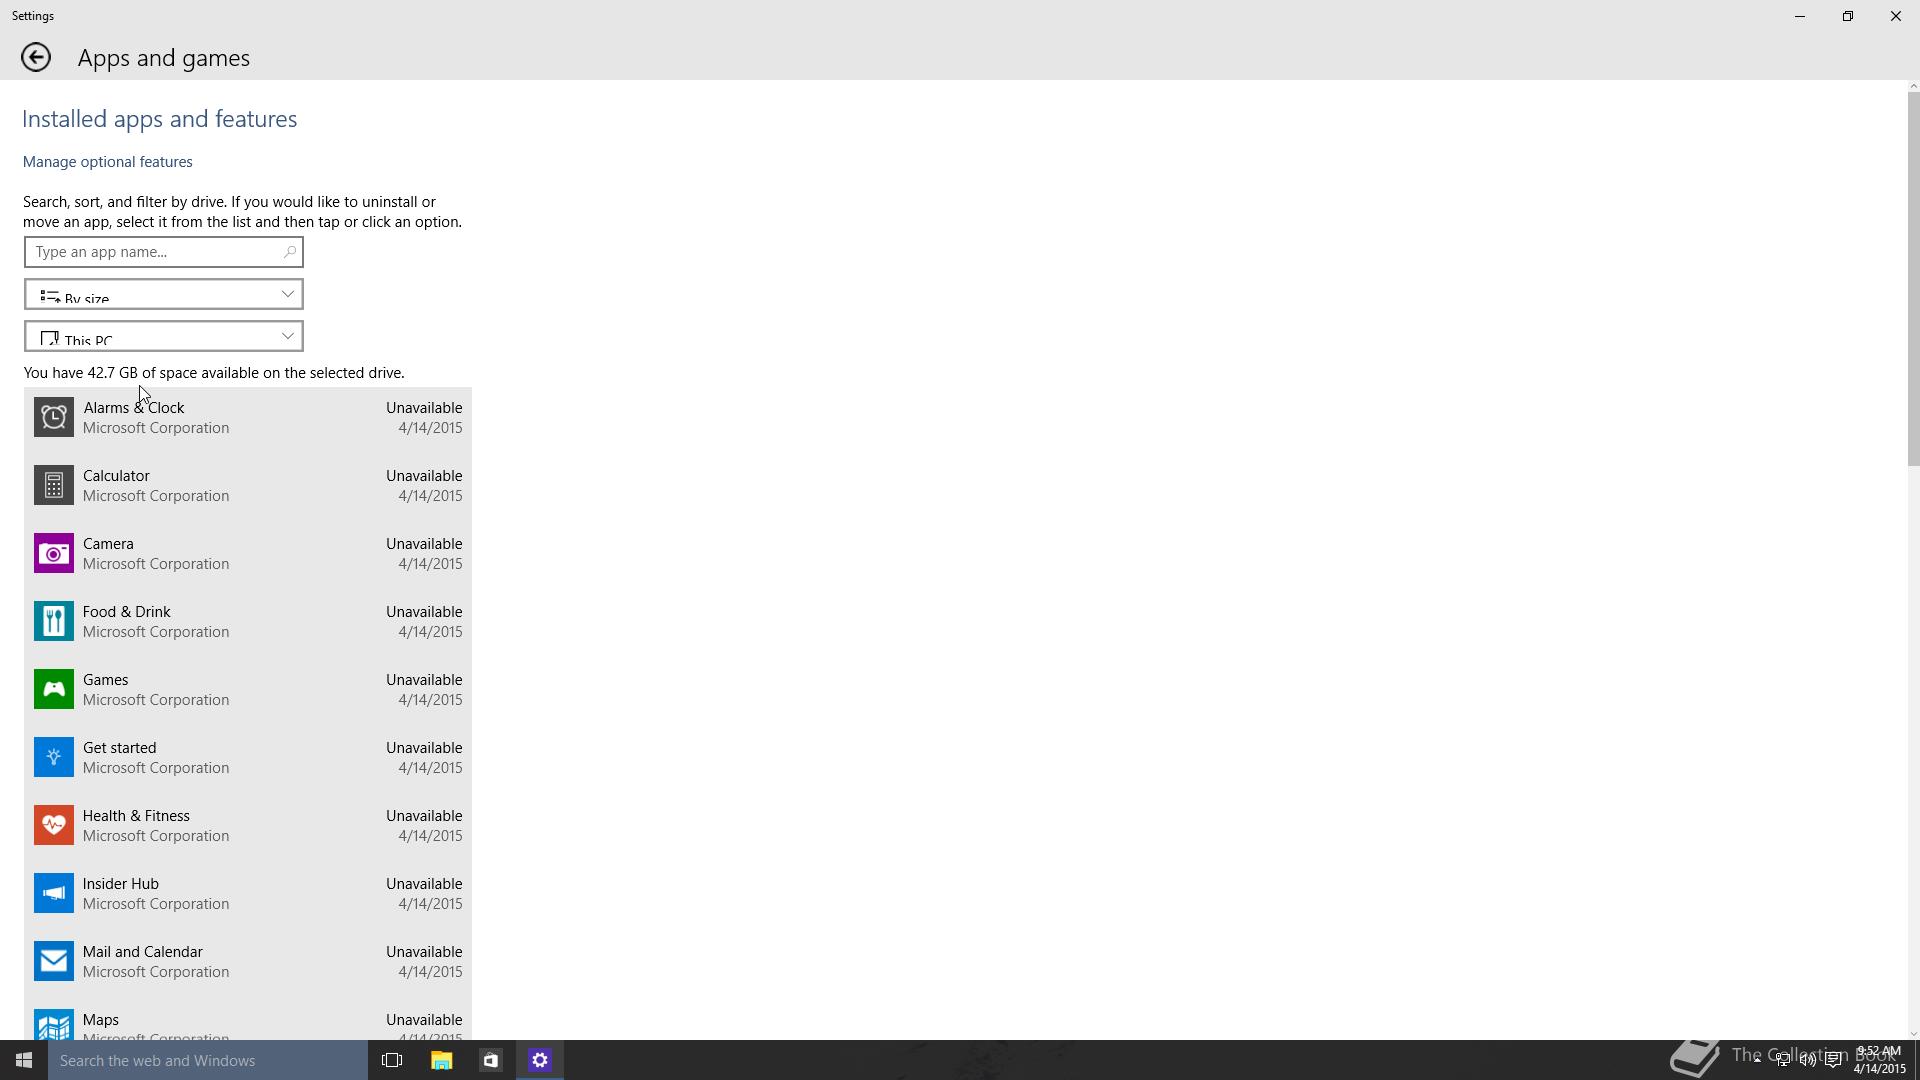Select the Food & Drink app icon

coord(54,621)
